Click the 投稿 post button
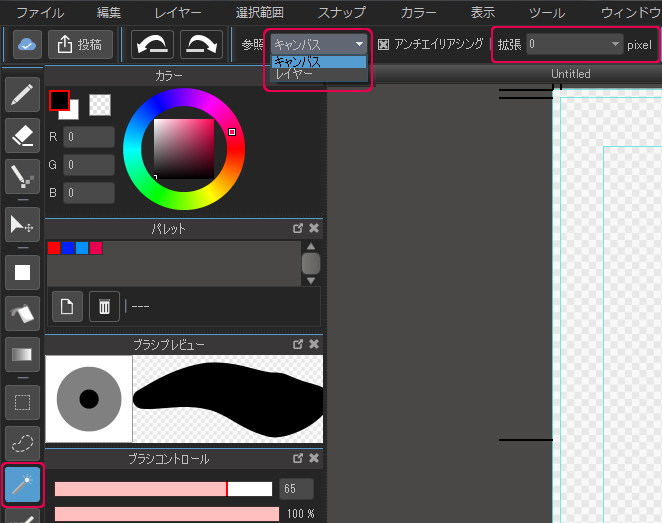The height and width of the screenshot is (523, 662). (80, 44)
